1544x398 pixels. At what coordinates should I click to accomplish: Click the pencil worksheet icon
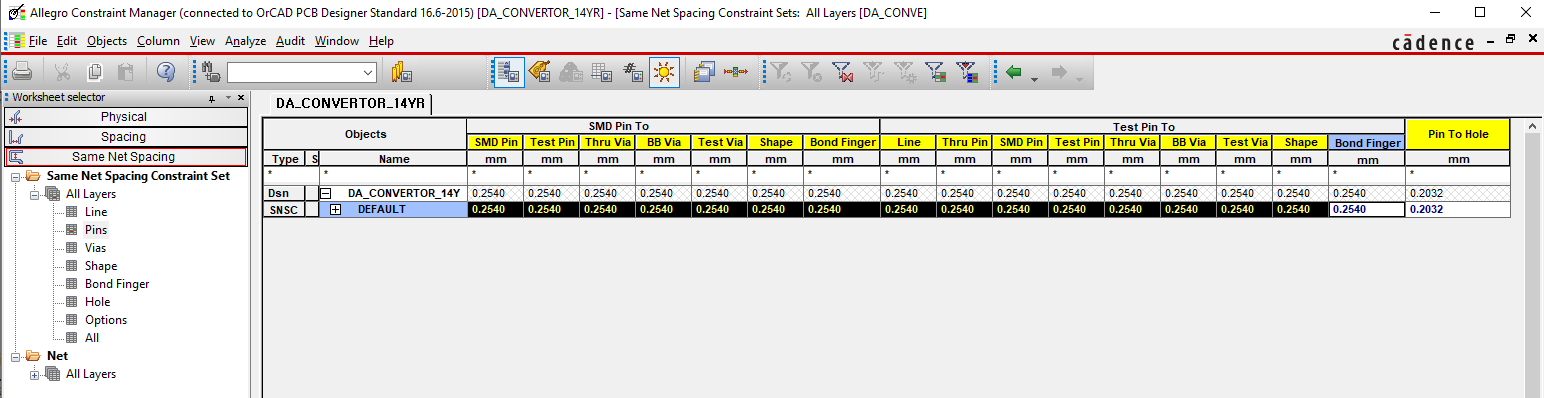click(540, 72)
